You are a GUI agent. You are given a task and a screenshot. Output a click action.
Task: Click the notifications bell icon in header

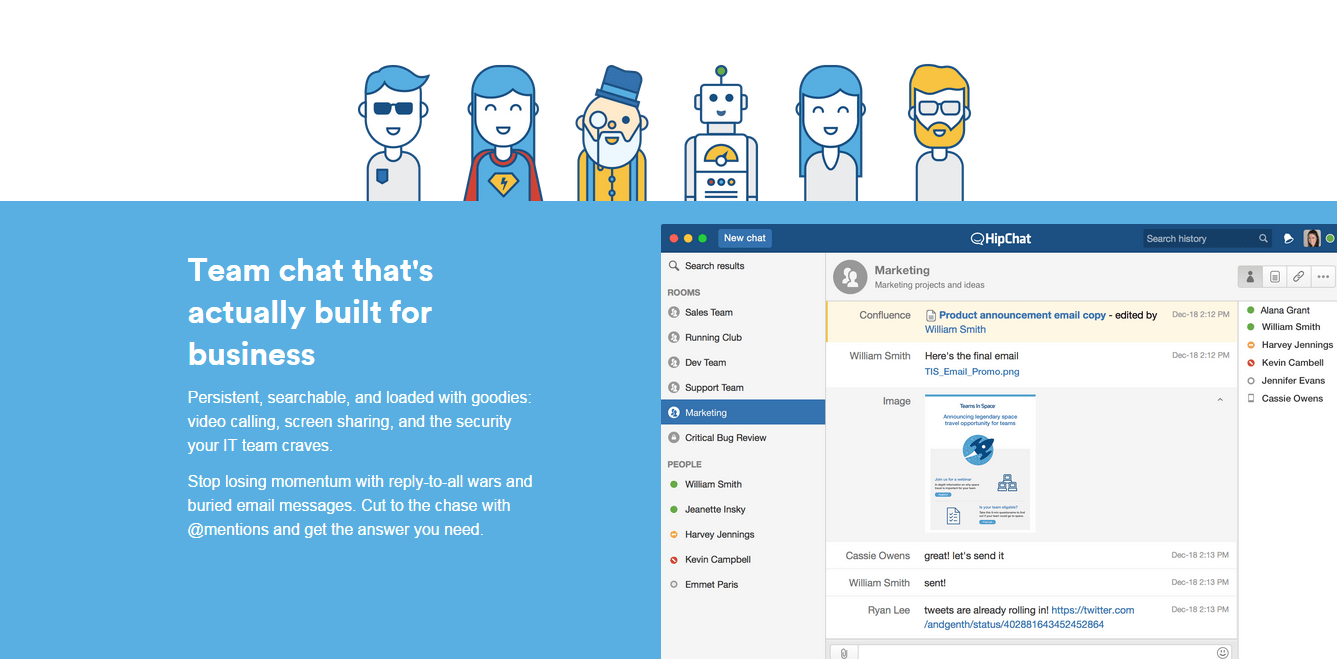[x=1289, y=239]
